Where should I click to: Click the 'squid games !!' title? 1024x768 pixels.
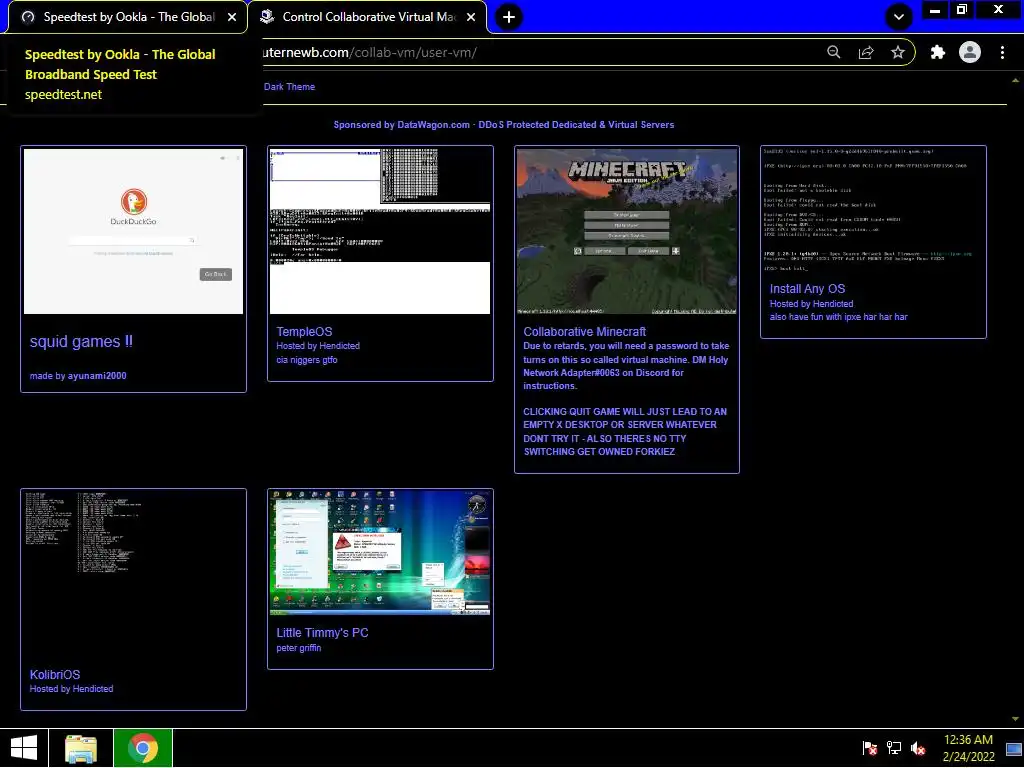point(81,342)
